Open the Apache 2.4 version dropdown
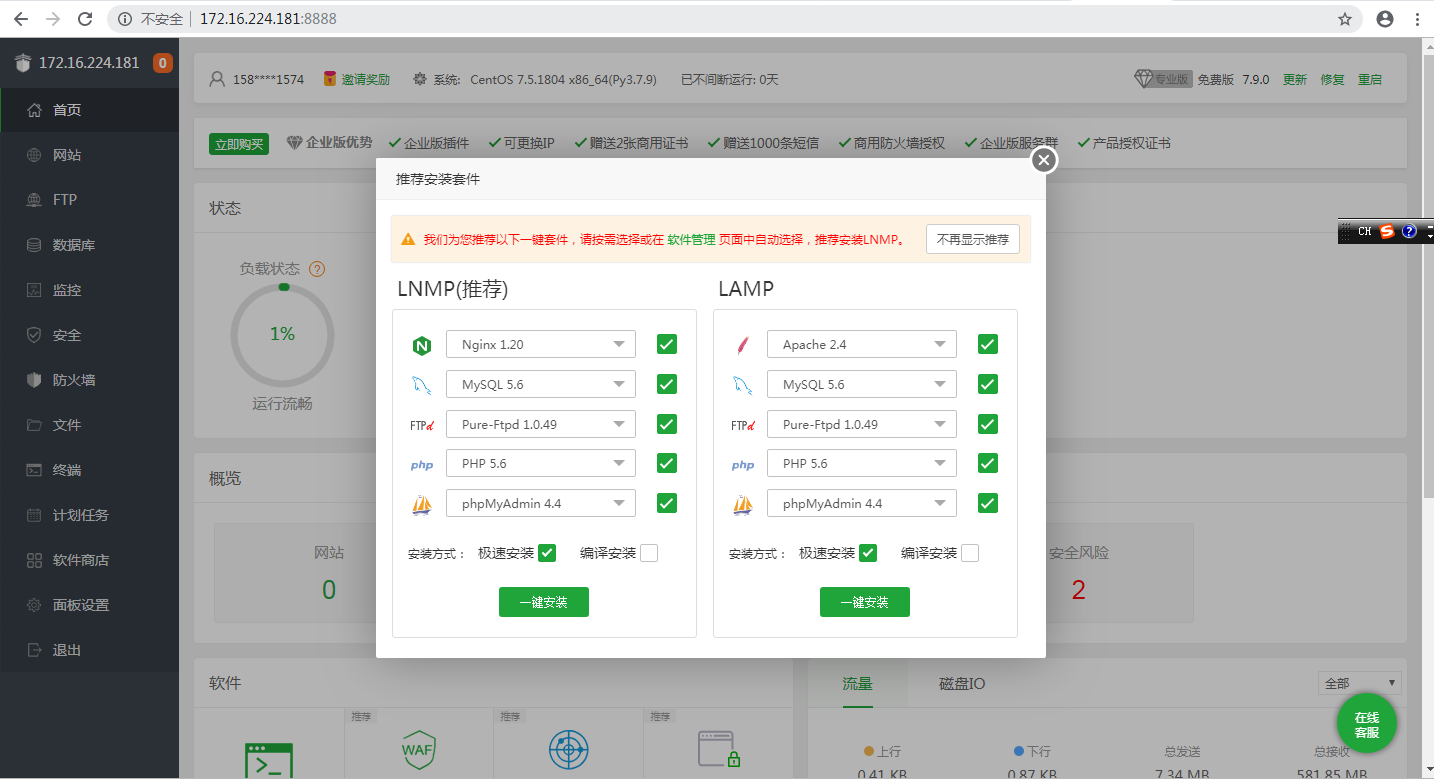 click(x=862, y=344)
